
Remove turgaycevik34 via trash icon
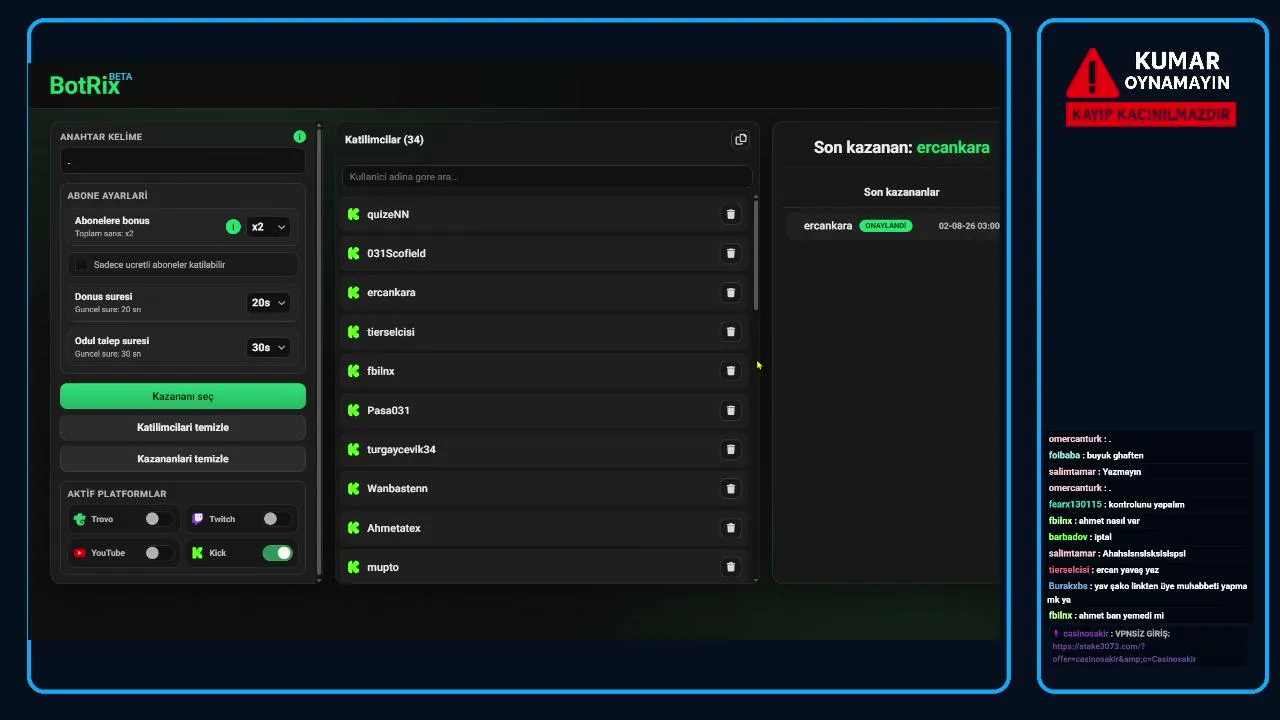point(730,449)
